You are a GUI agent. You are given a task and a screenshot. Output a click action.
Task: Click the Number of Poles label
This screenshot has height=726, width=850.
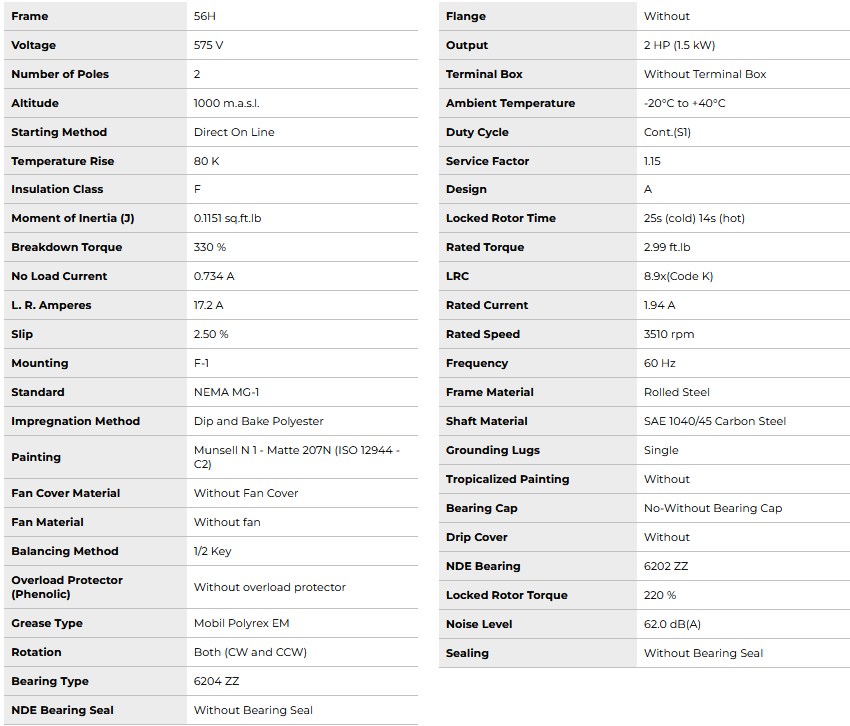pyautogui.click(x=60, y=75)
